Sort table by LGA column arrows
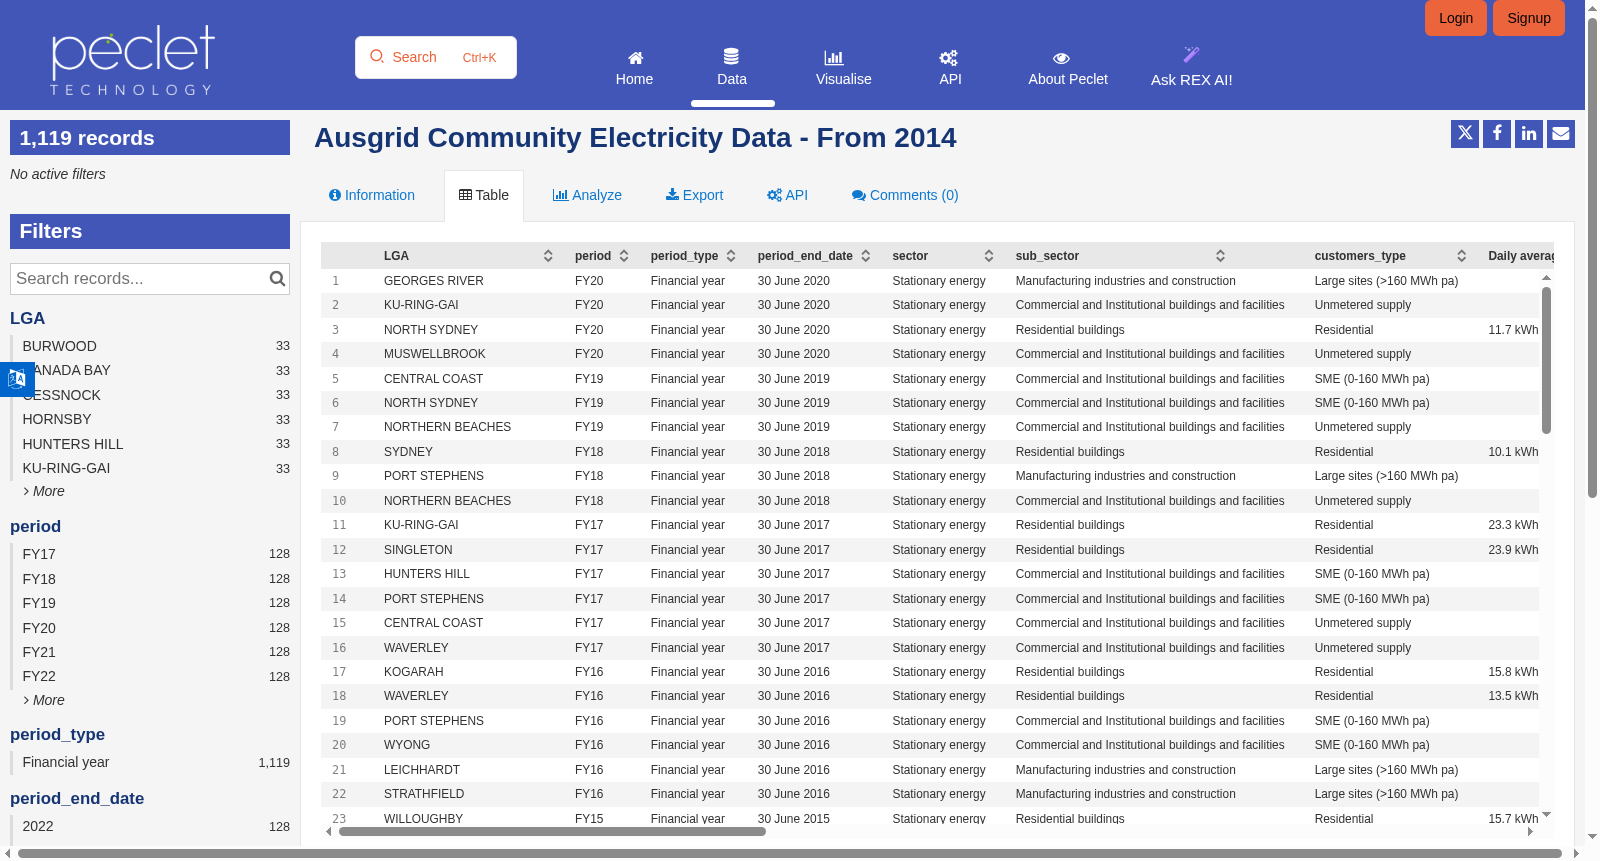Viewport: 1600px width, 861px height. 548,256
